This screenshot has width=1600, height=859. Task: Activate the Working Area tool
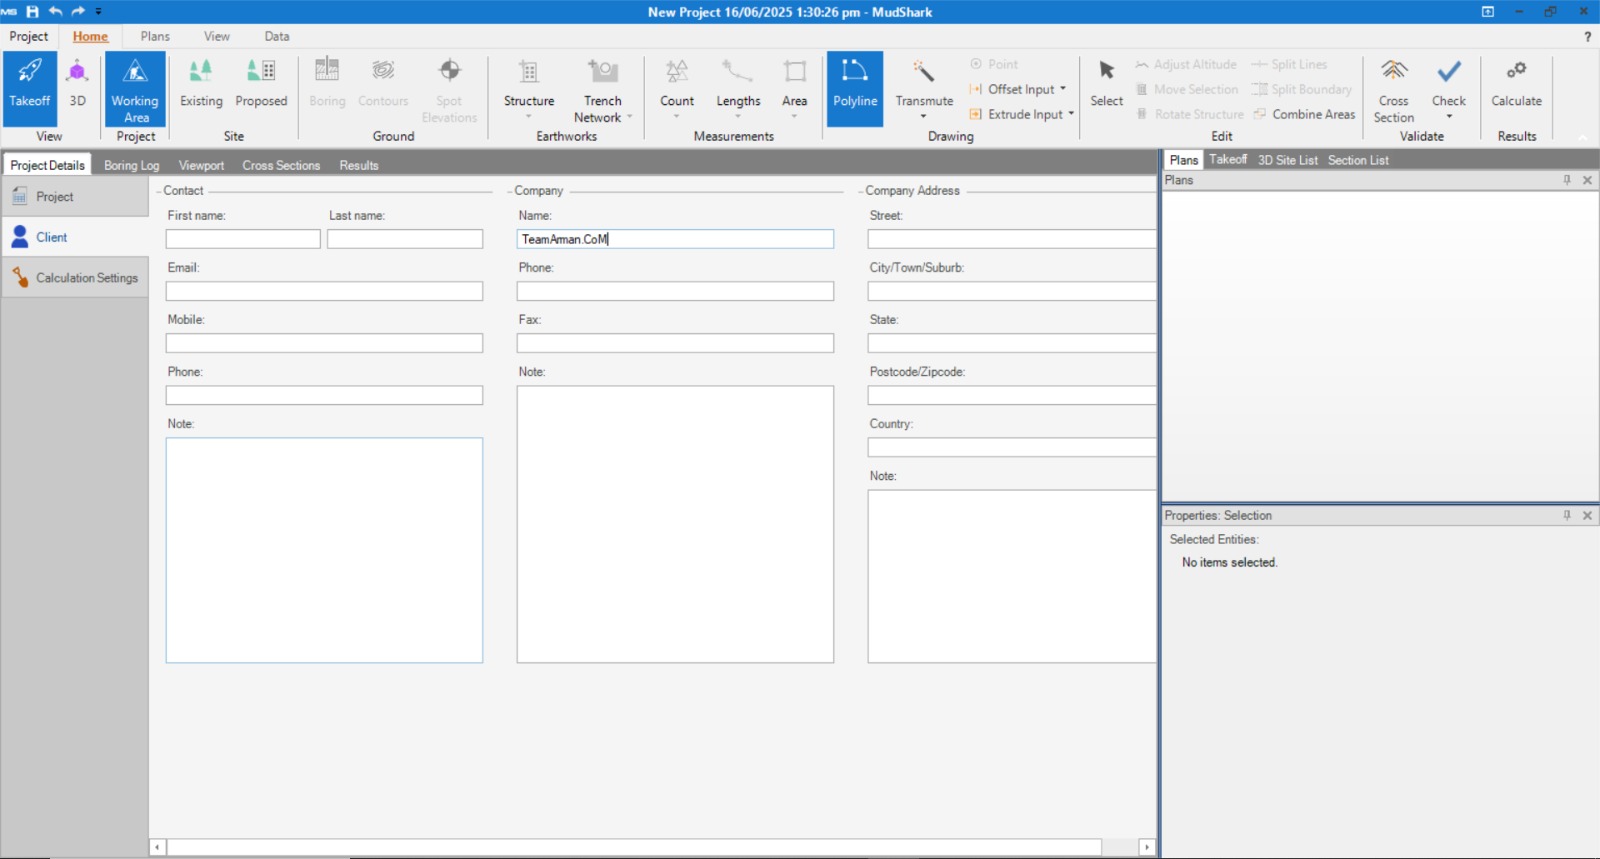135,89
